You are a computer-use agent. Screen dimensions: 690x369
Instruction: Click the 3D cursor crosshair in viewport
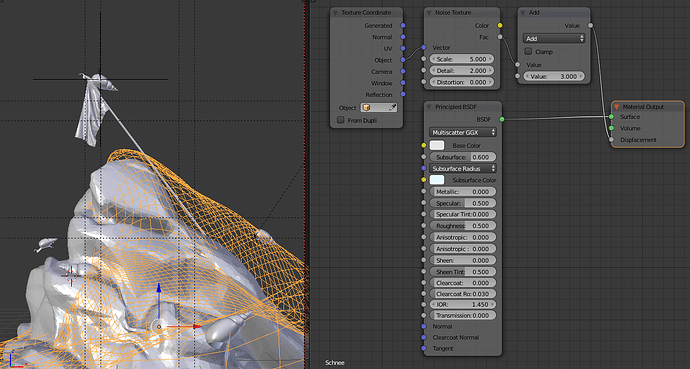coord(71,275)
